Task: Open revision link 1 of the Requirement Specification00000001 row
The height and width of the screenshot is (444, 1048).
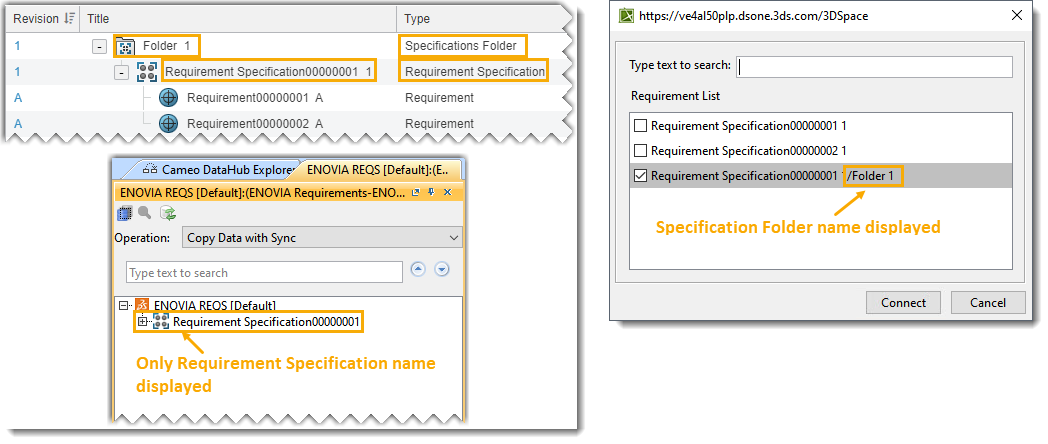Action: [x=17, y=72]
